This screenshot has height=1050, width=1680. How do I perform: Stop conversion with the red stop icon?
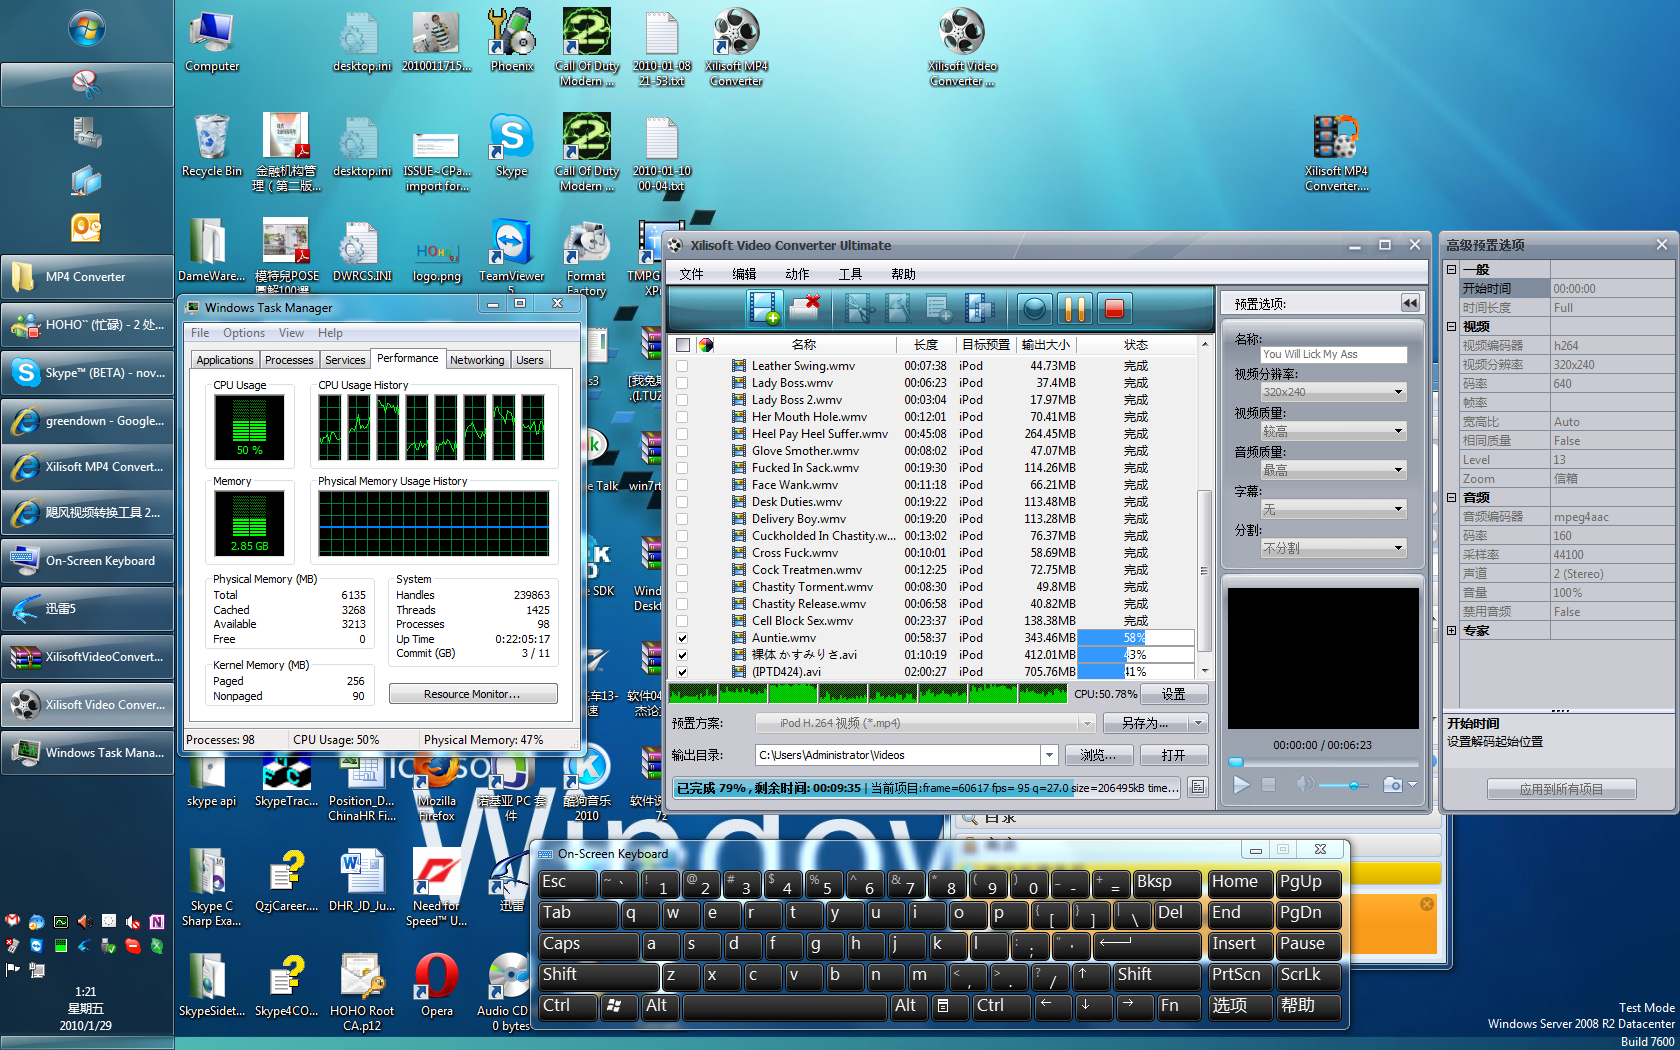pyautogui.click(x=1114, y=309)
